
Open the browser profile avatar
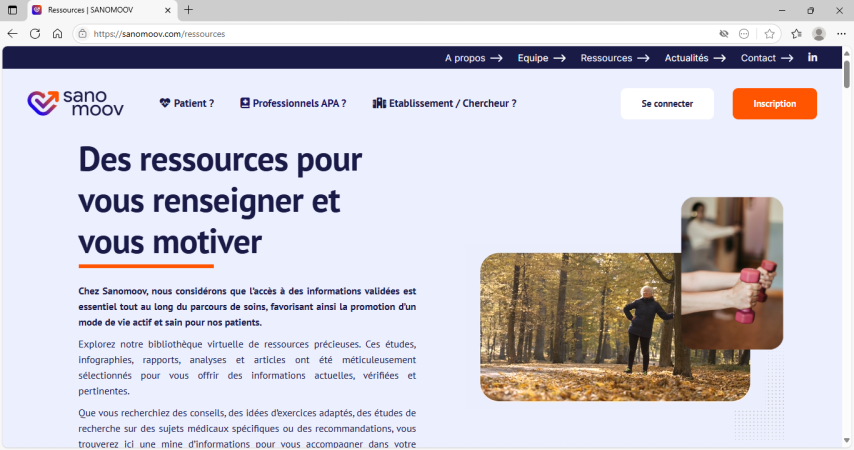tap(818, 33)
